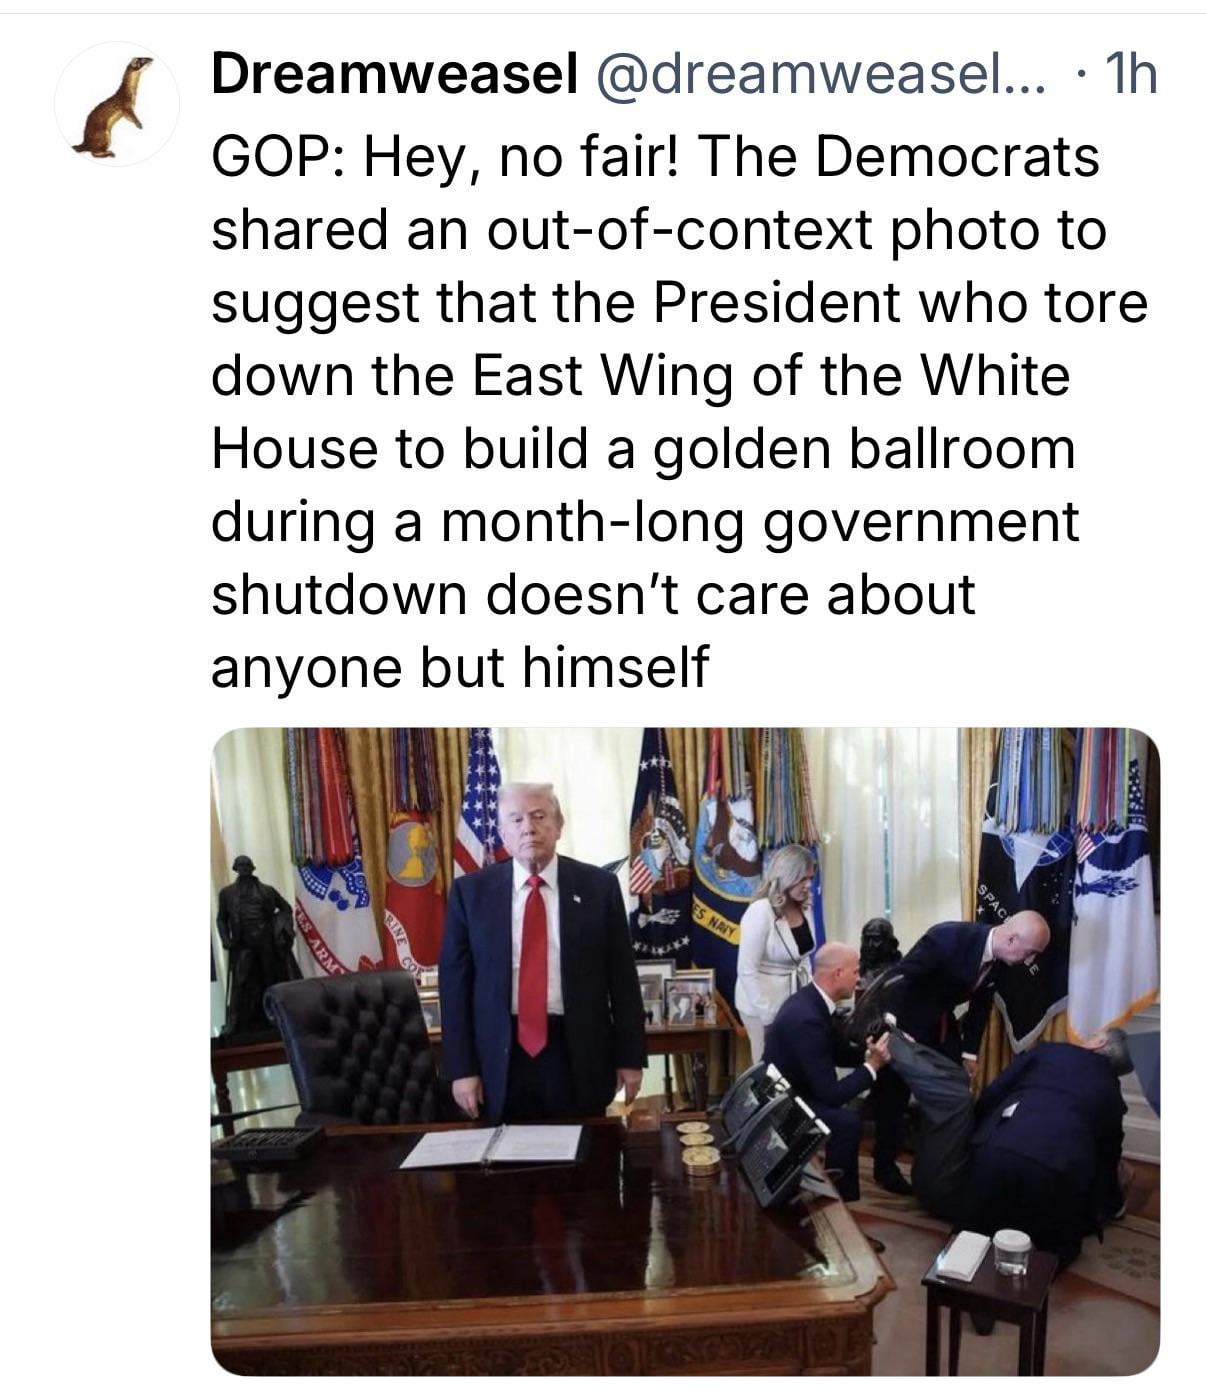Click the tweet text starting with GOP

coord(679,411)
